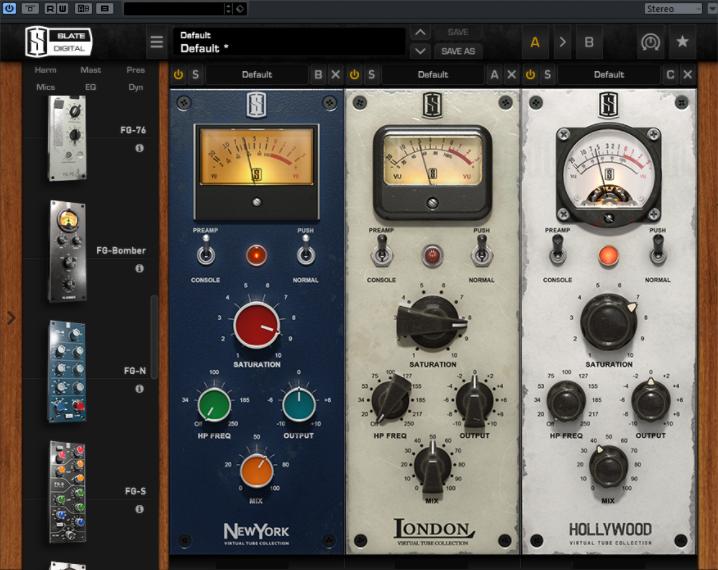Click the teal New York OUTPUT knob
Image resolution: width=718 pixels, height=570 pixels.
299,405
